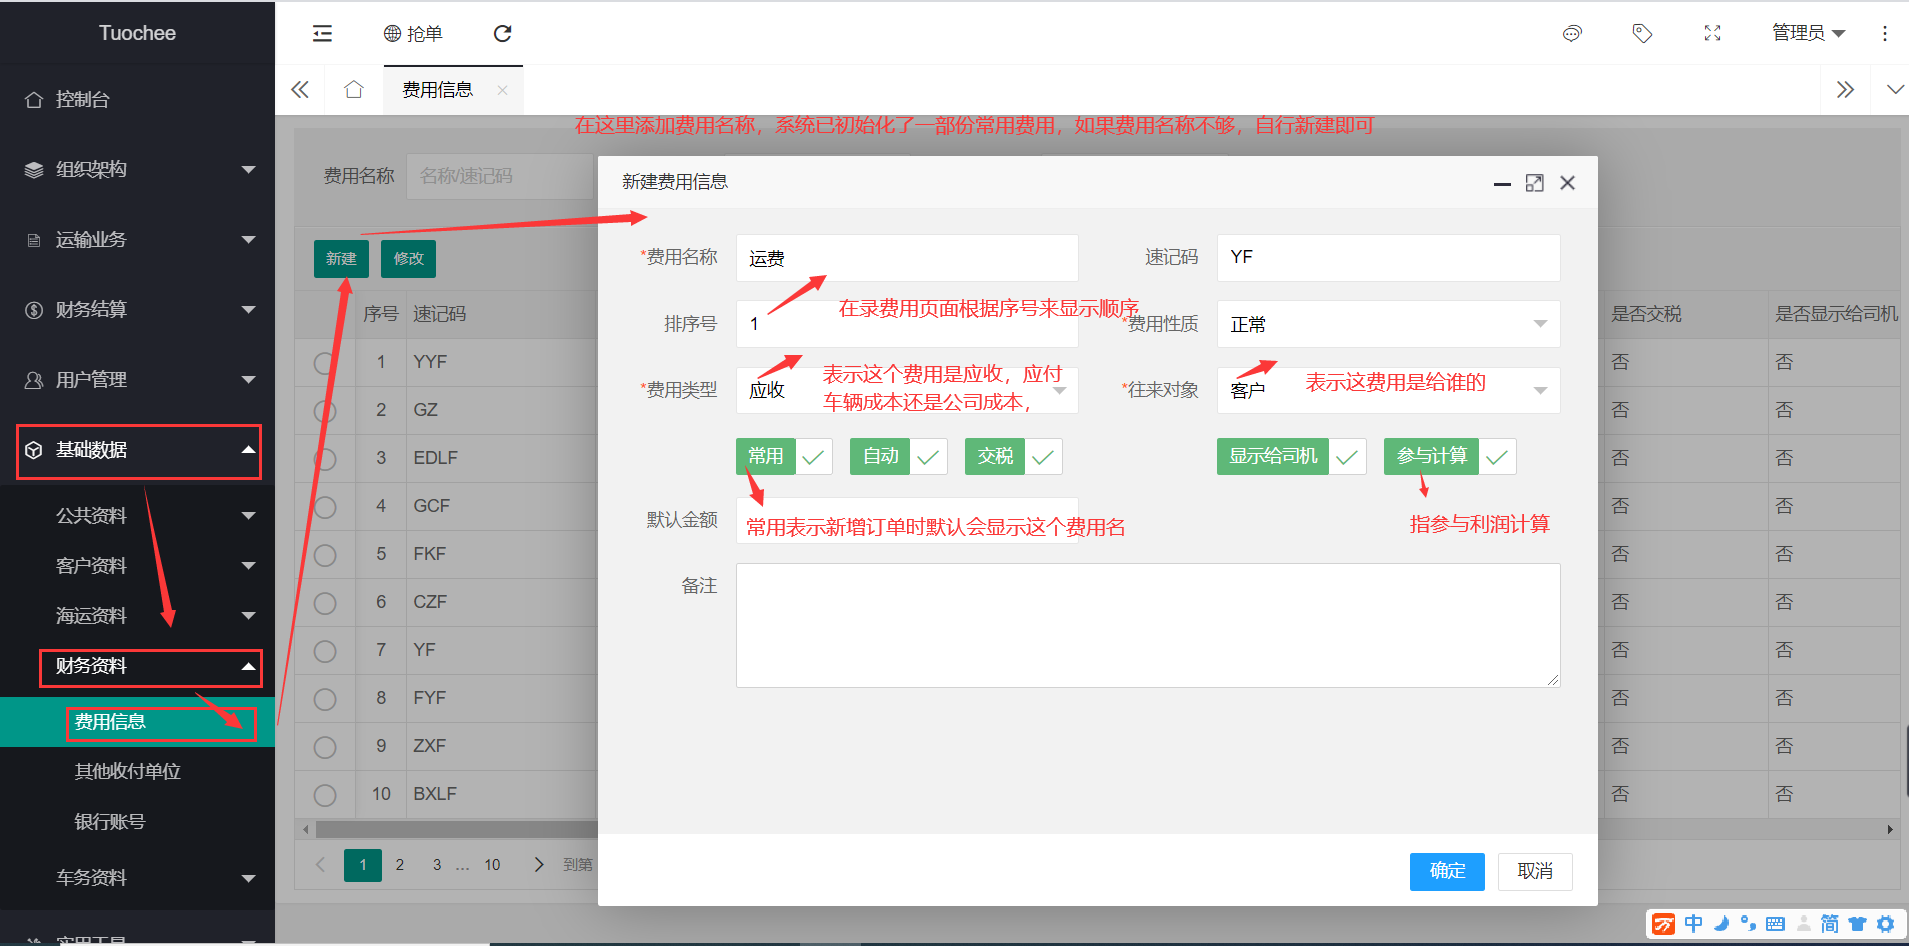Collapse the 财务资料 submenu

coord(137,666)
